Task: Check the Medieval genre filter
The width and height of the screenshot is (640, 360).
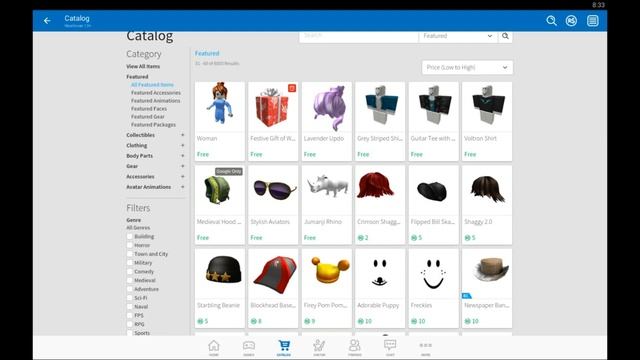Action: (130, 280)
